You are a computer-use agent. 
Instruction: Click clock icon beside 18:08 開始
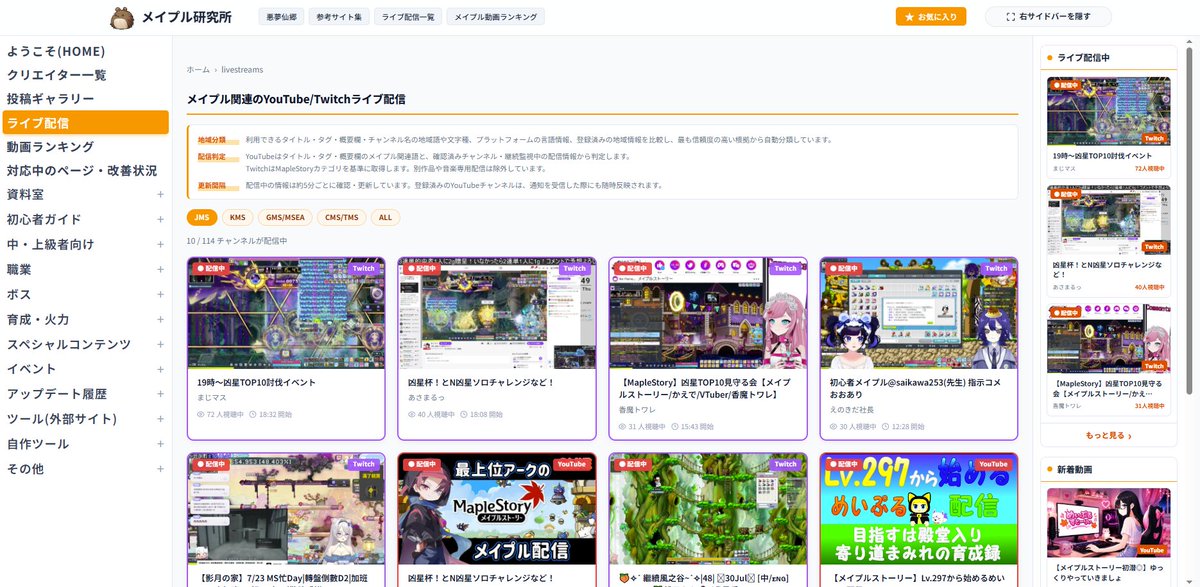point(464,414)
